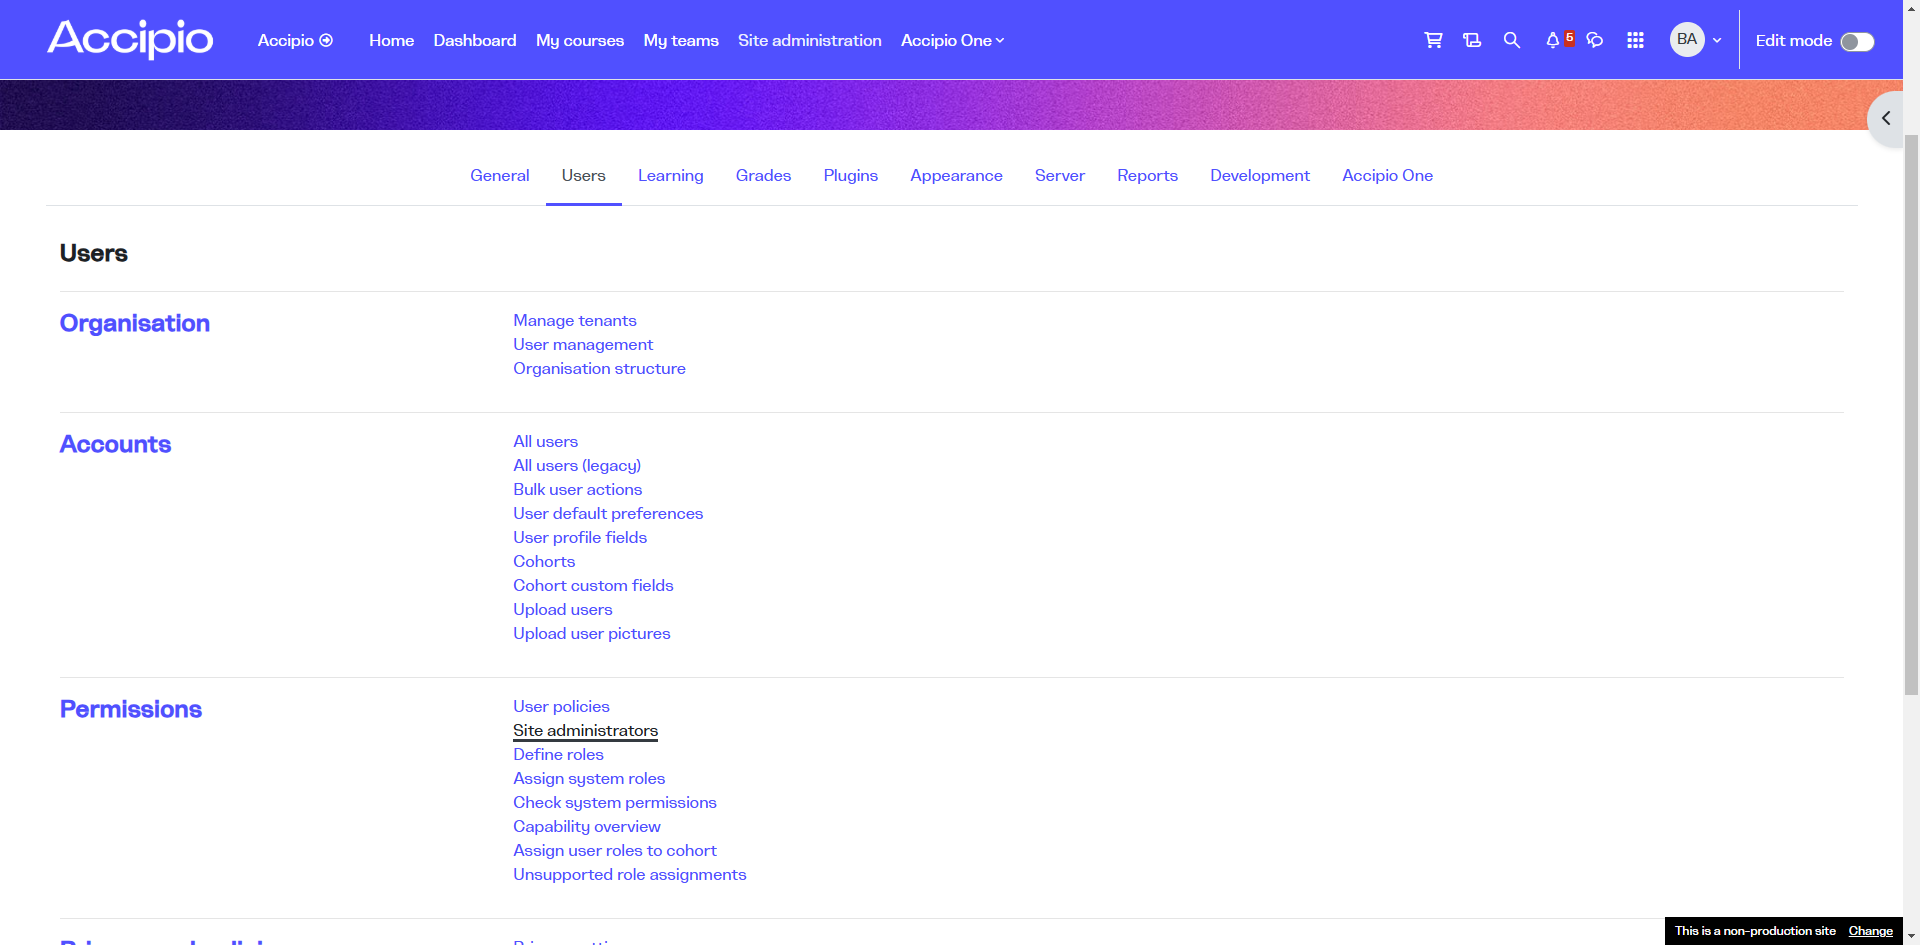The image size is (1920, 945).
Task: Open Site administrators
Action: (x=586, y=730)
